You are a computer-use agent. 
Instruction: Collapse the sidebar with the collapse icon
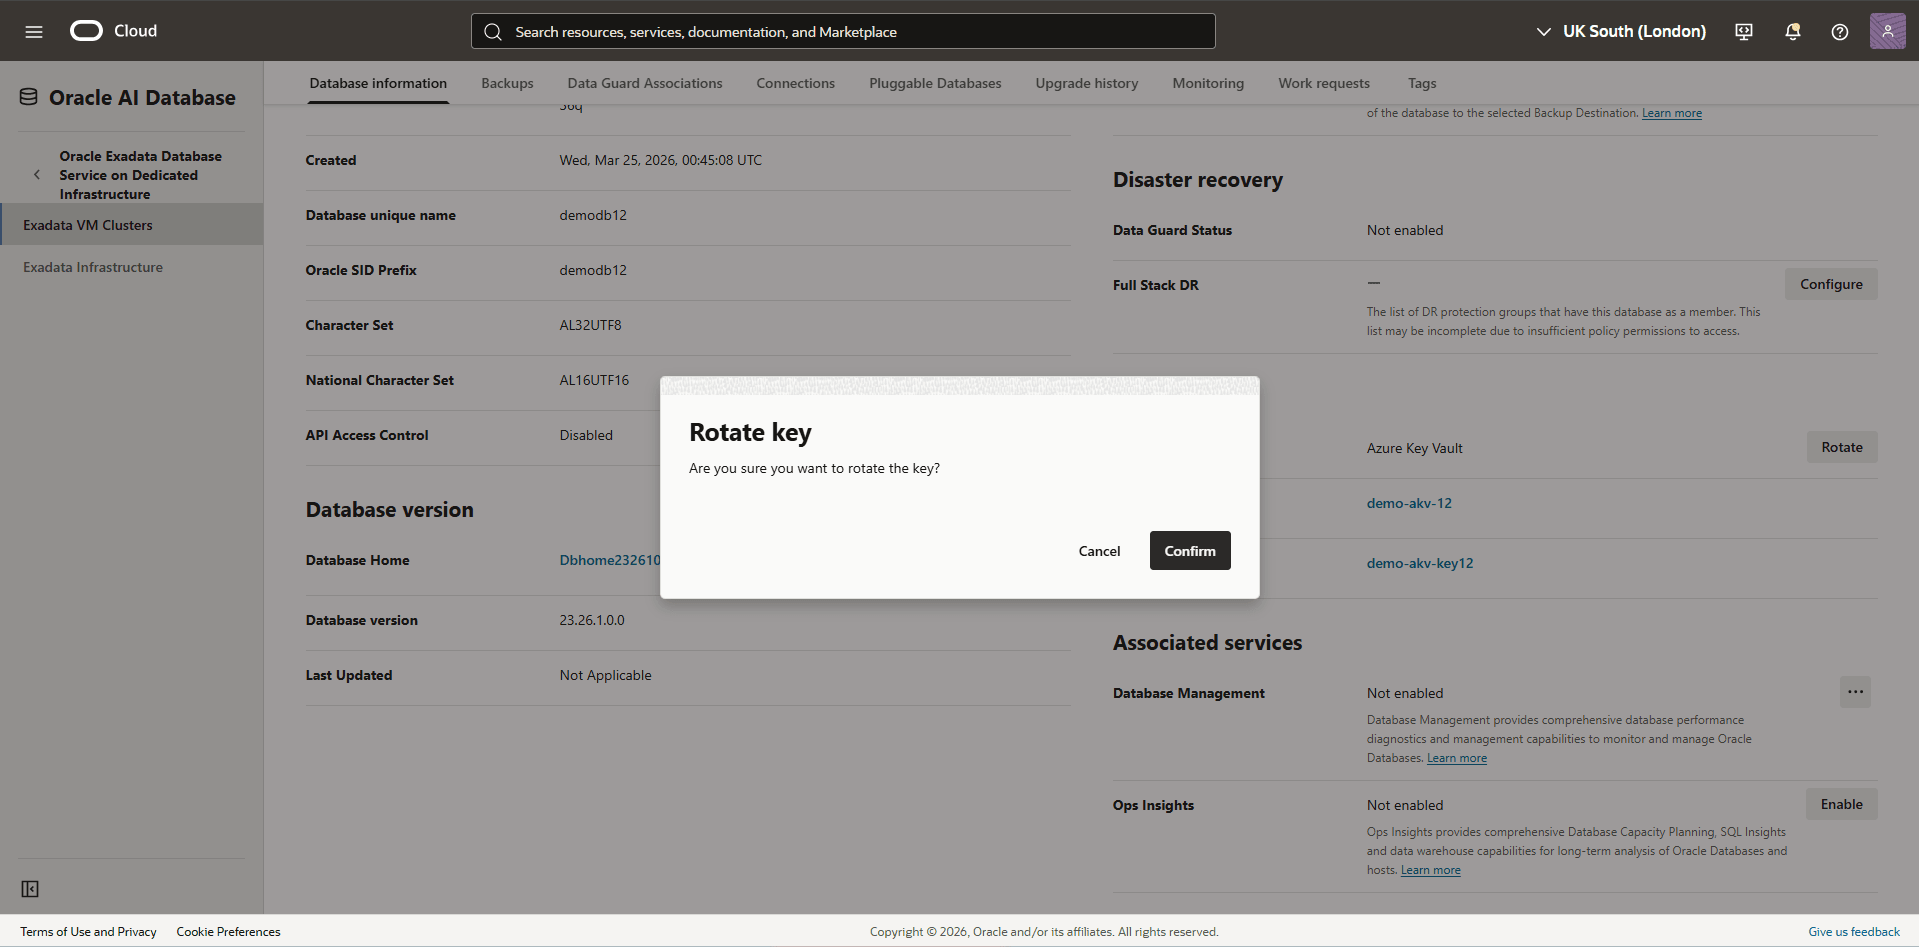(30, 888)
